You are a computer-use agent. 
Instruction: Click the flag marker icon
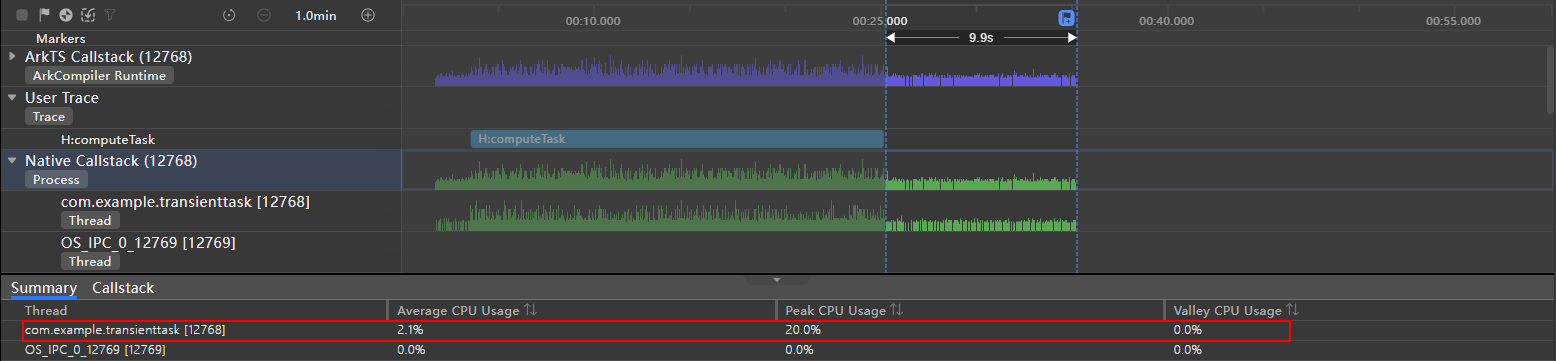(x=44, y=15)
